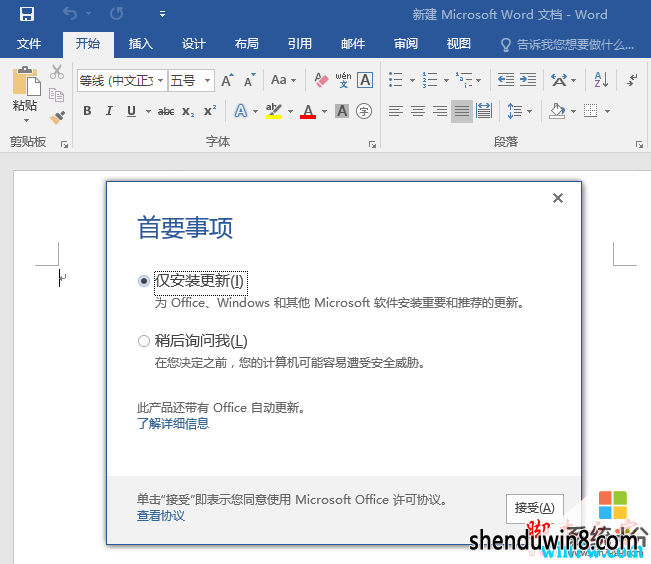Click the Character Shading icon

342,111
